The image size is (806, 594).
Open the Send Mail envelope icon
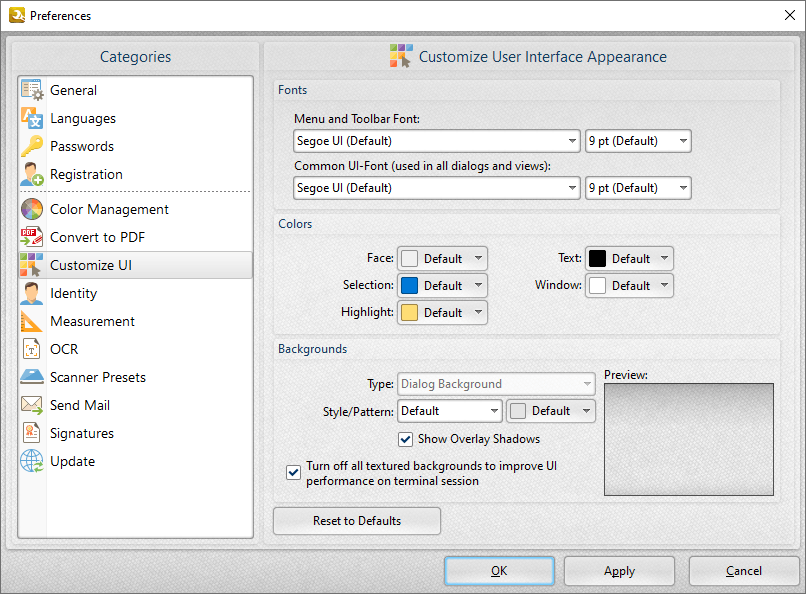pos(33,405)
